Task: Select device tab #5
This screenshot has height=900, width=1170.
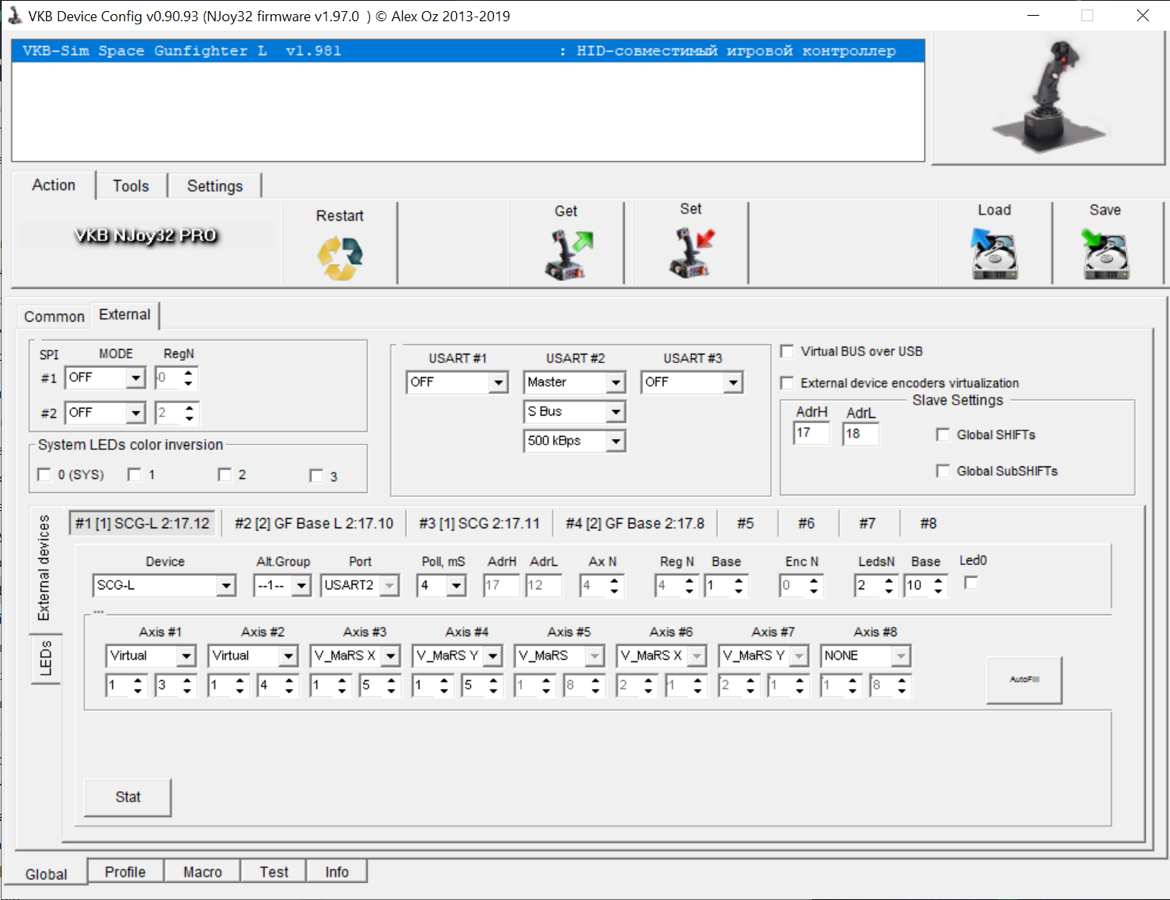Action: coord(745,523)
